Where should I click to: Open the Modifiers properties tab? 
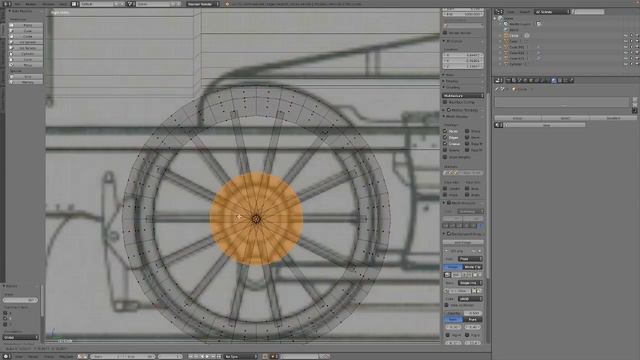[x=542, y=80]
